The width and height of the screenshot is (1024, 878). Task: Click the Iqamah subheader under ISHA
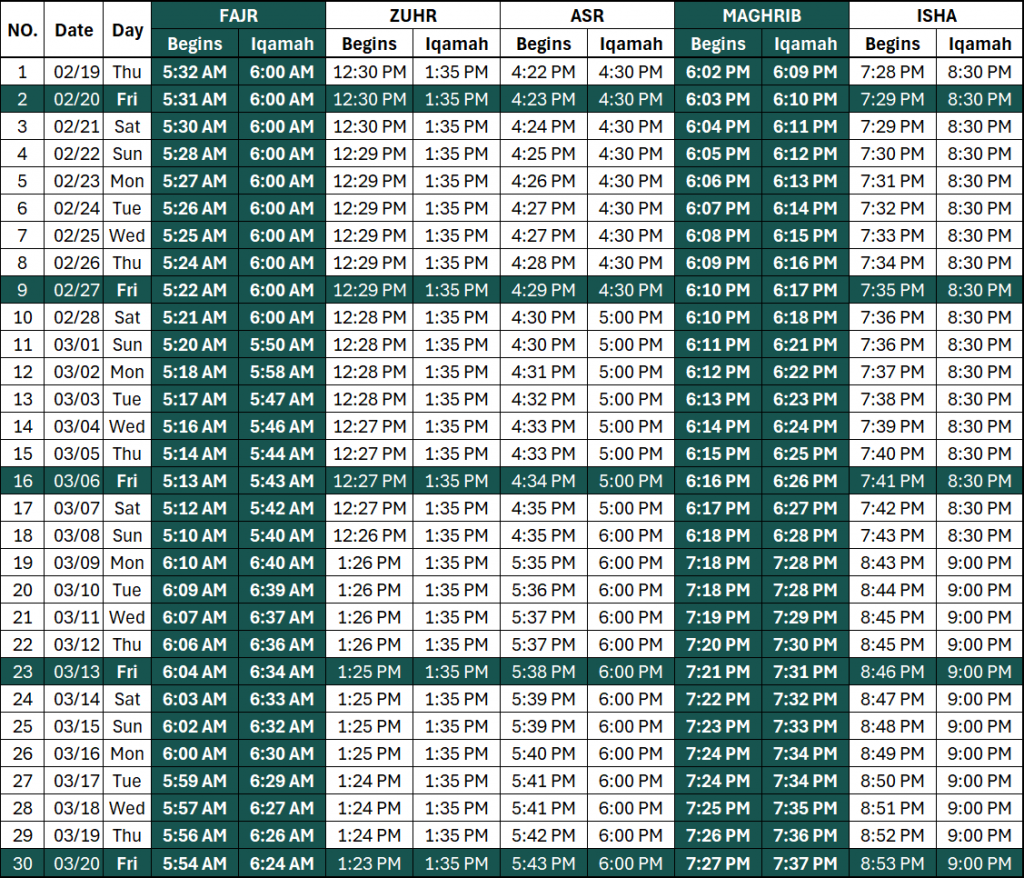click(980, 44)
